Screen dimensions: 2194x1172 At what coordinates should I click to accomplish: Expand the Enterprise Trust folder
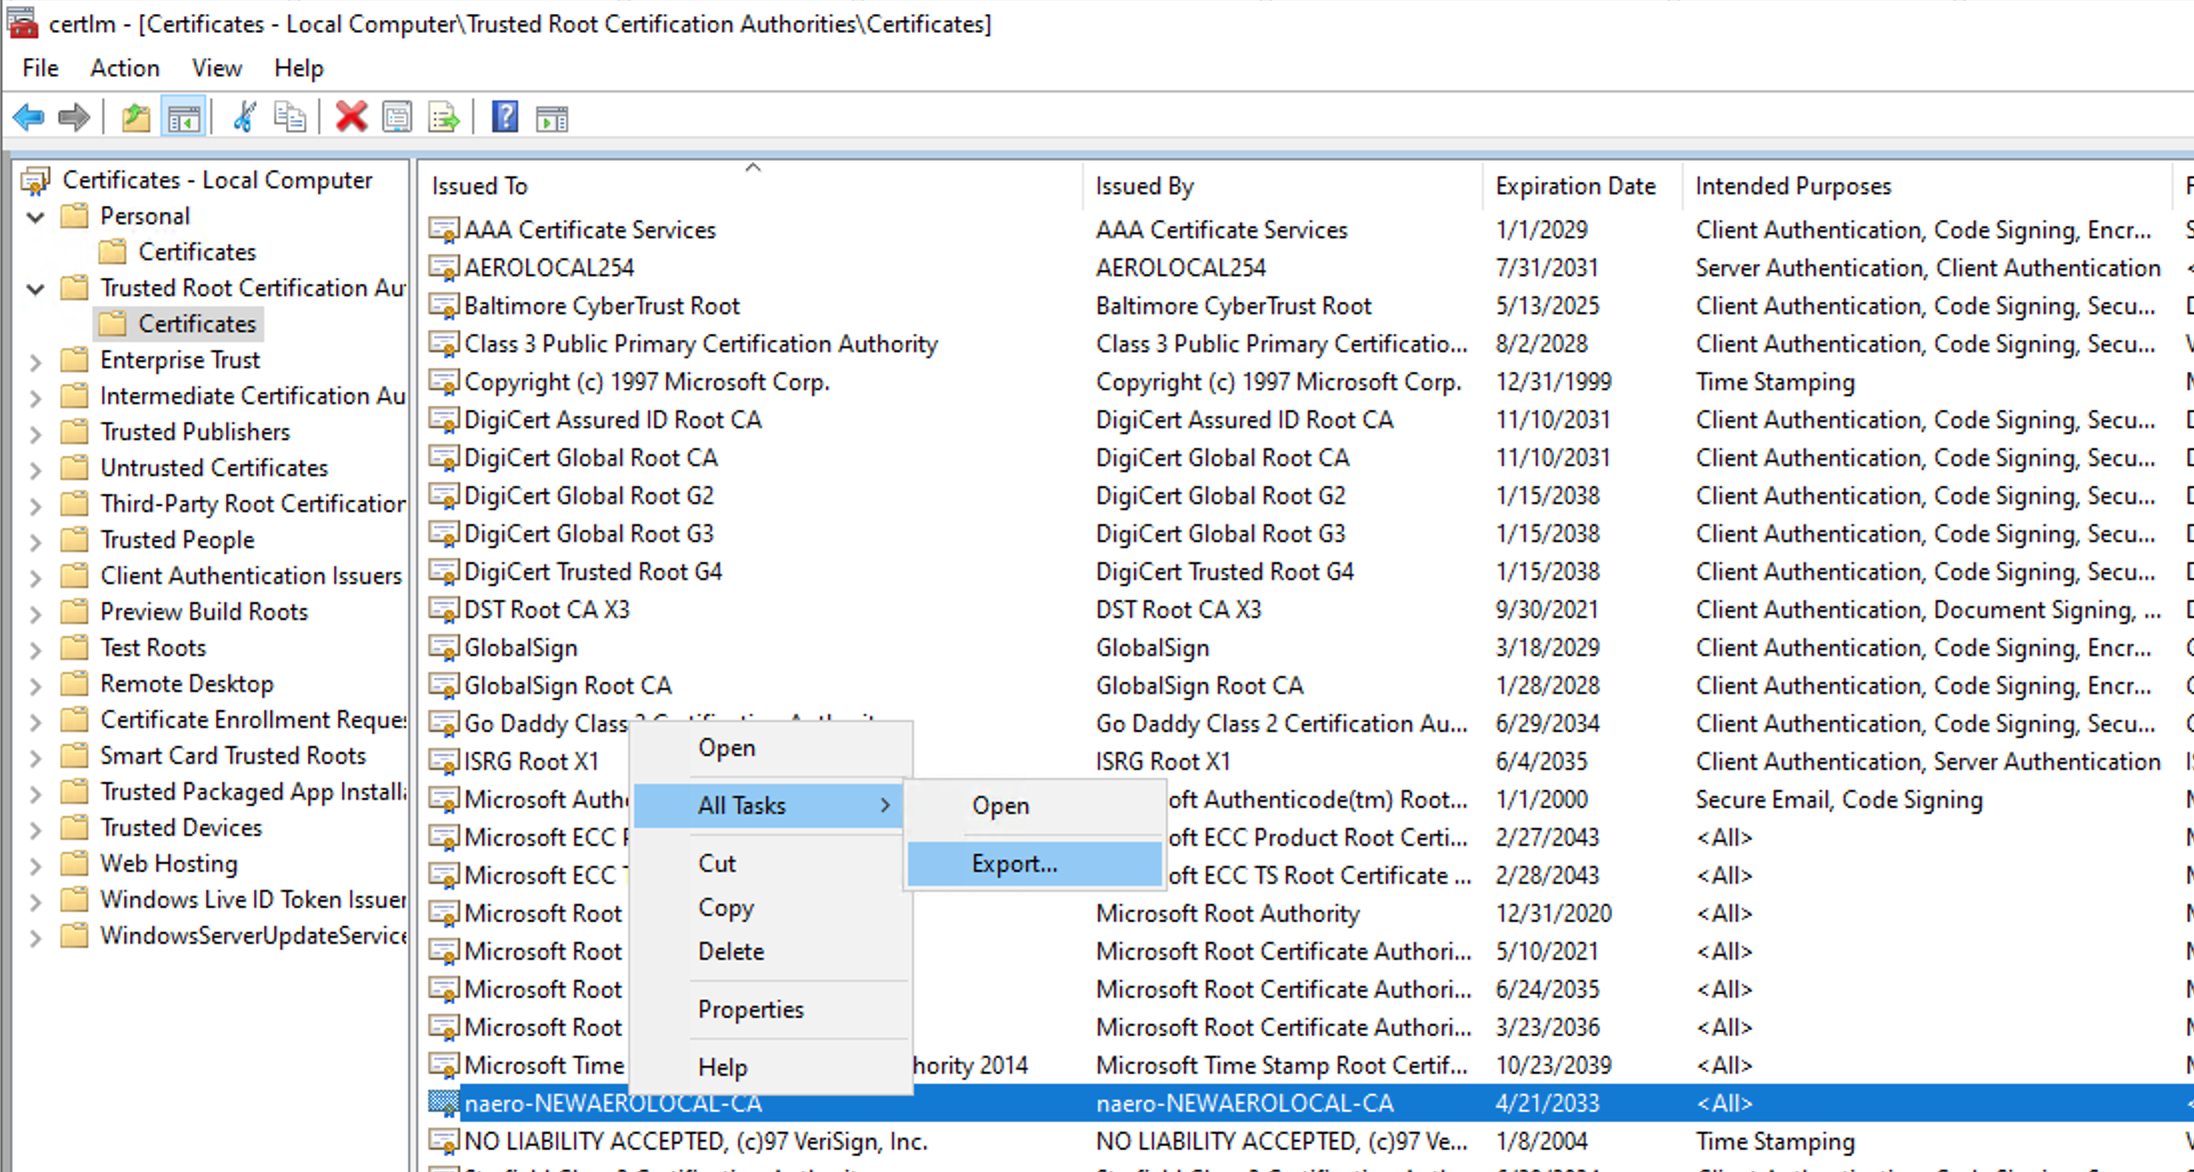(x=36, y=361)
